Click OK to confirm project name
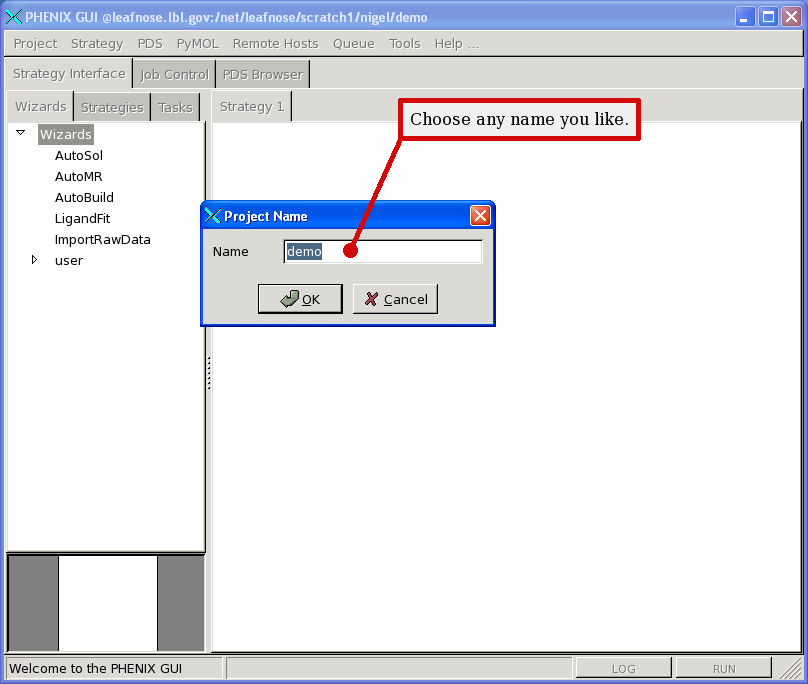 [x=300, y=299]
